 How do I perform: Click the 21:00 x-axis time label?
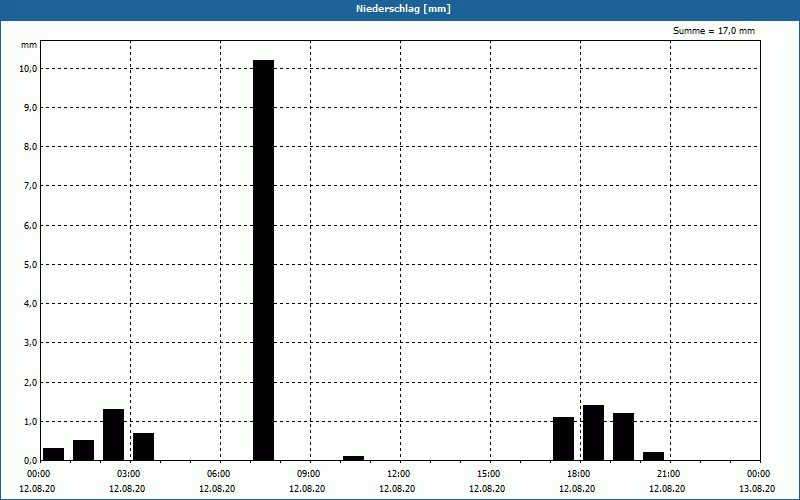click(x=668, y=474)
